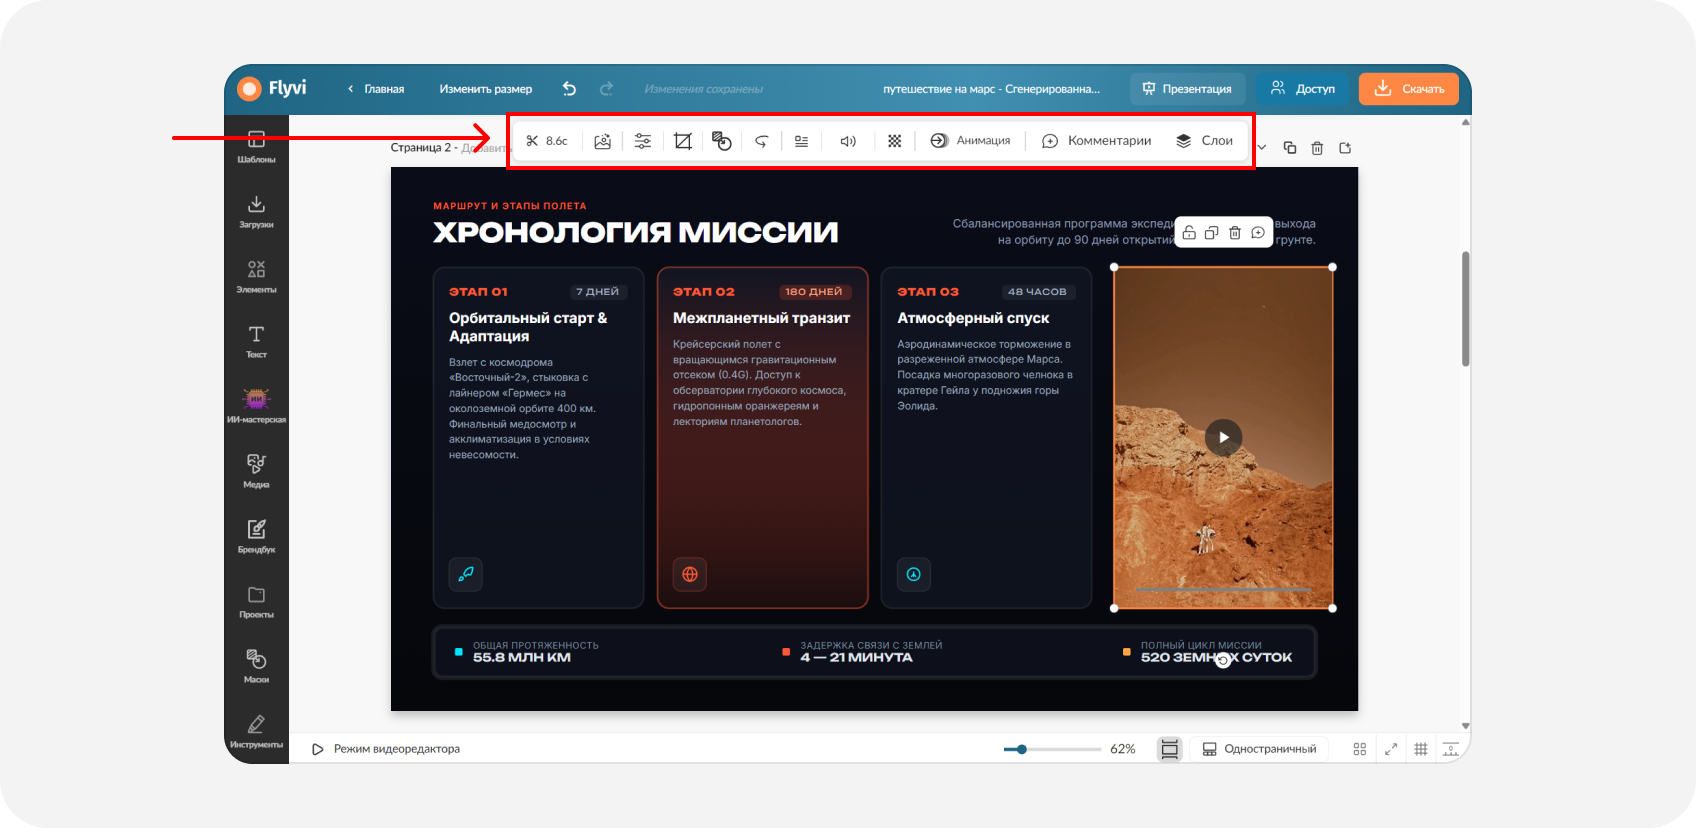Open the replace image icon in the toolbar
Image resolution: width=1696 pixels, height=828 pixels.
click(602, 141)
